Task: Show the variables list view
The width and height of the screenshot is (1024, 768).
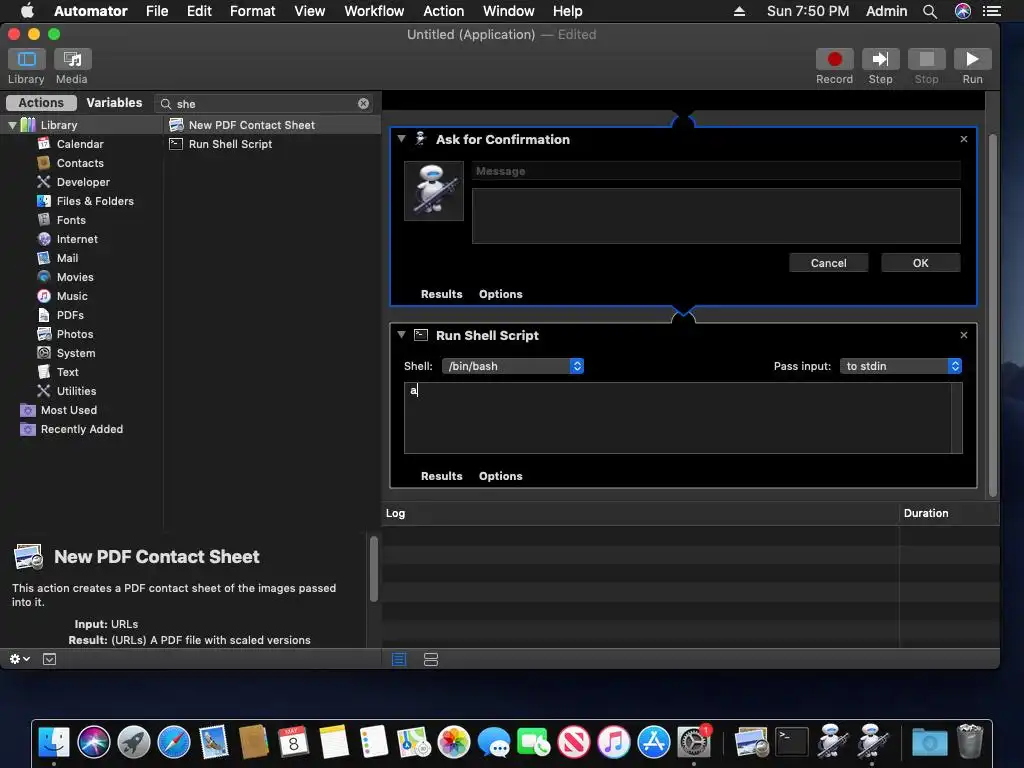Action: click(431, 660)
